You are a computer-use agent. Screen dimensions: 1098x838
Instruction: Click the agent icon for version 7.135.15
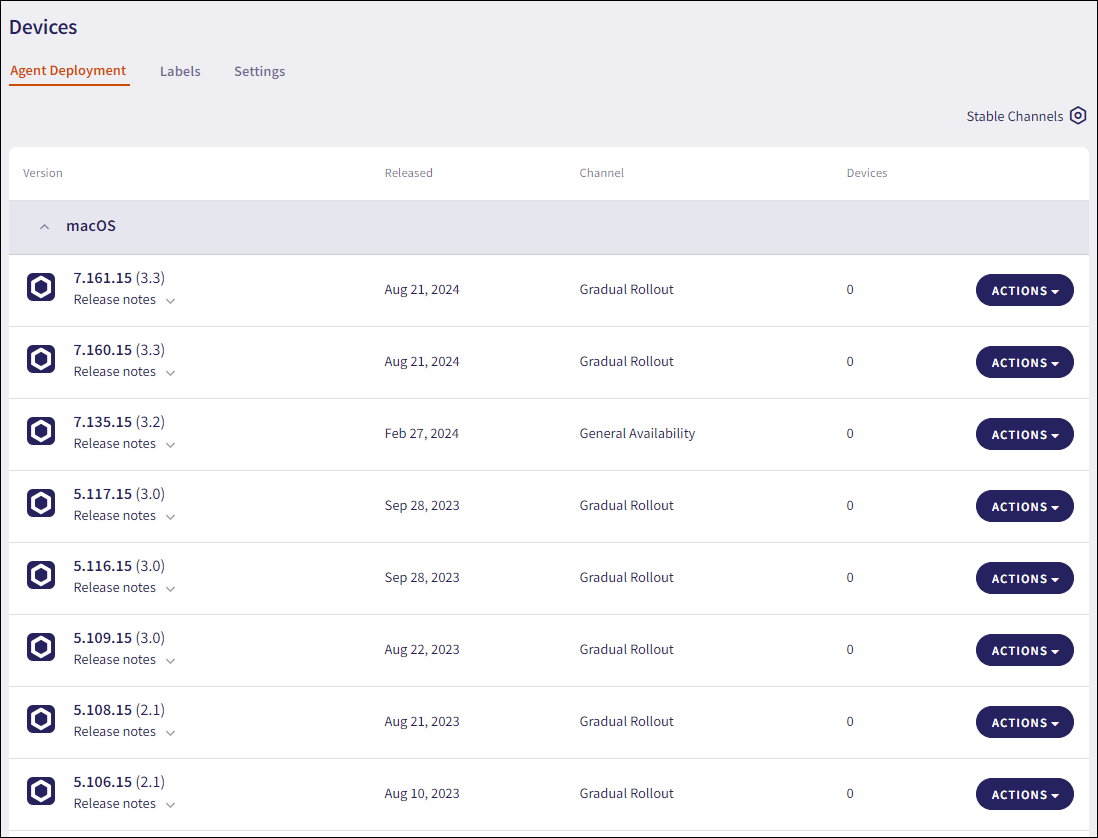click(41, 432)
